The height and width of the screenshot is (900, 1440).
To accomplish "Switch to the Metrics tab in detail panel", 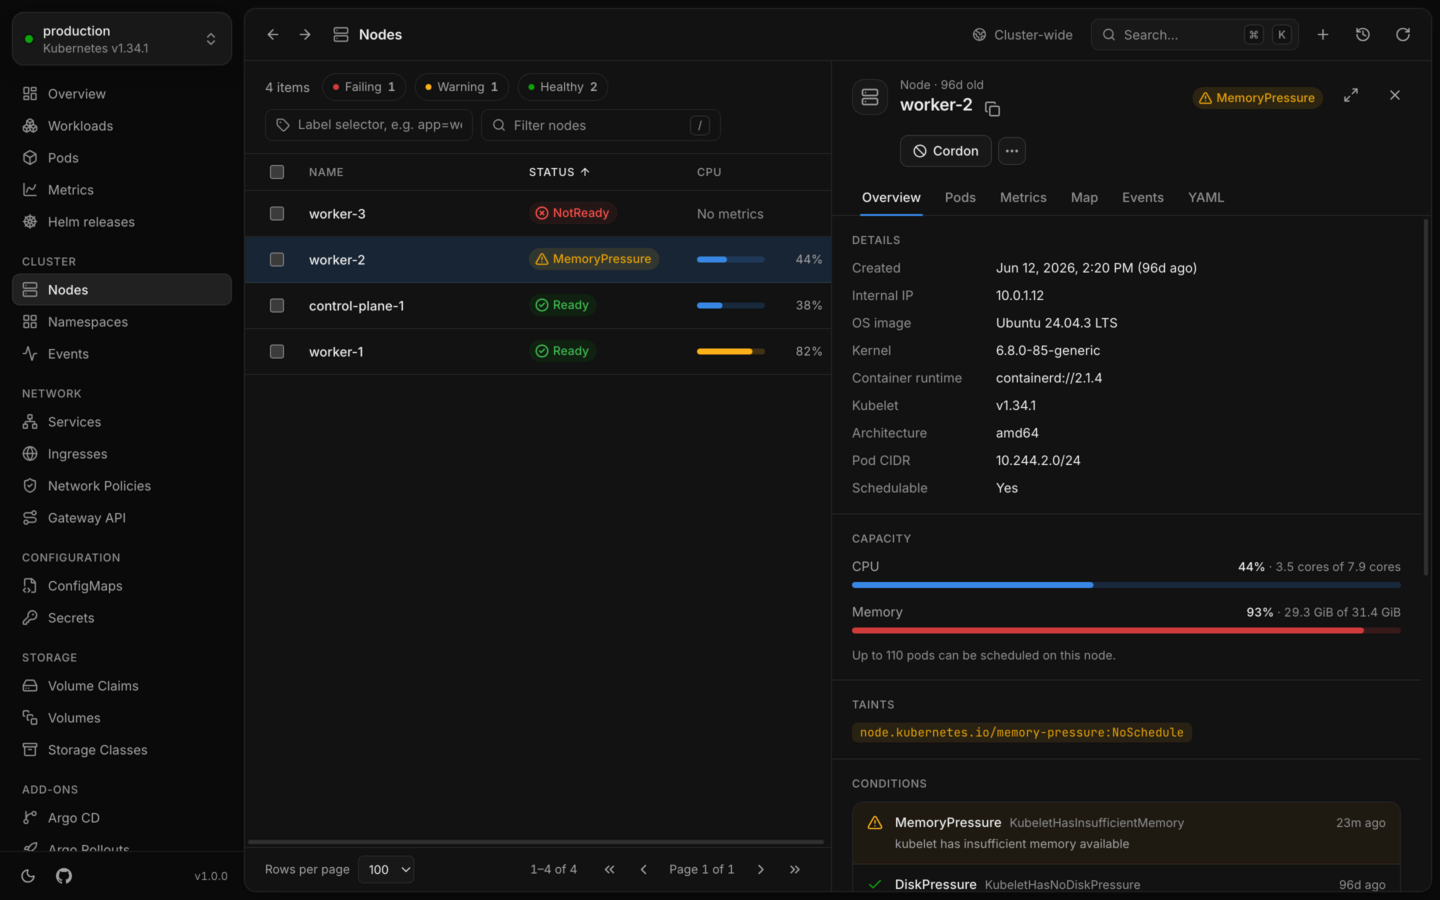I will click(x=1023, y=198).
